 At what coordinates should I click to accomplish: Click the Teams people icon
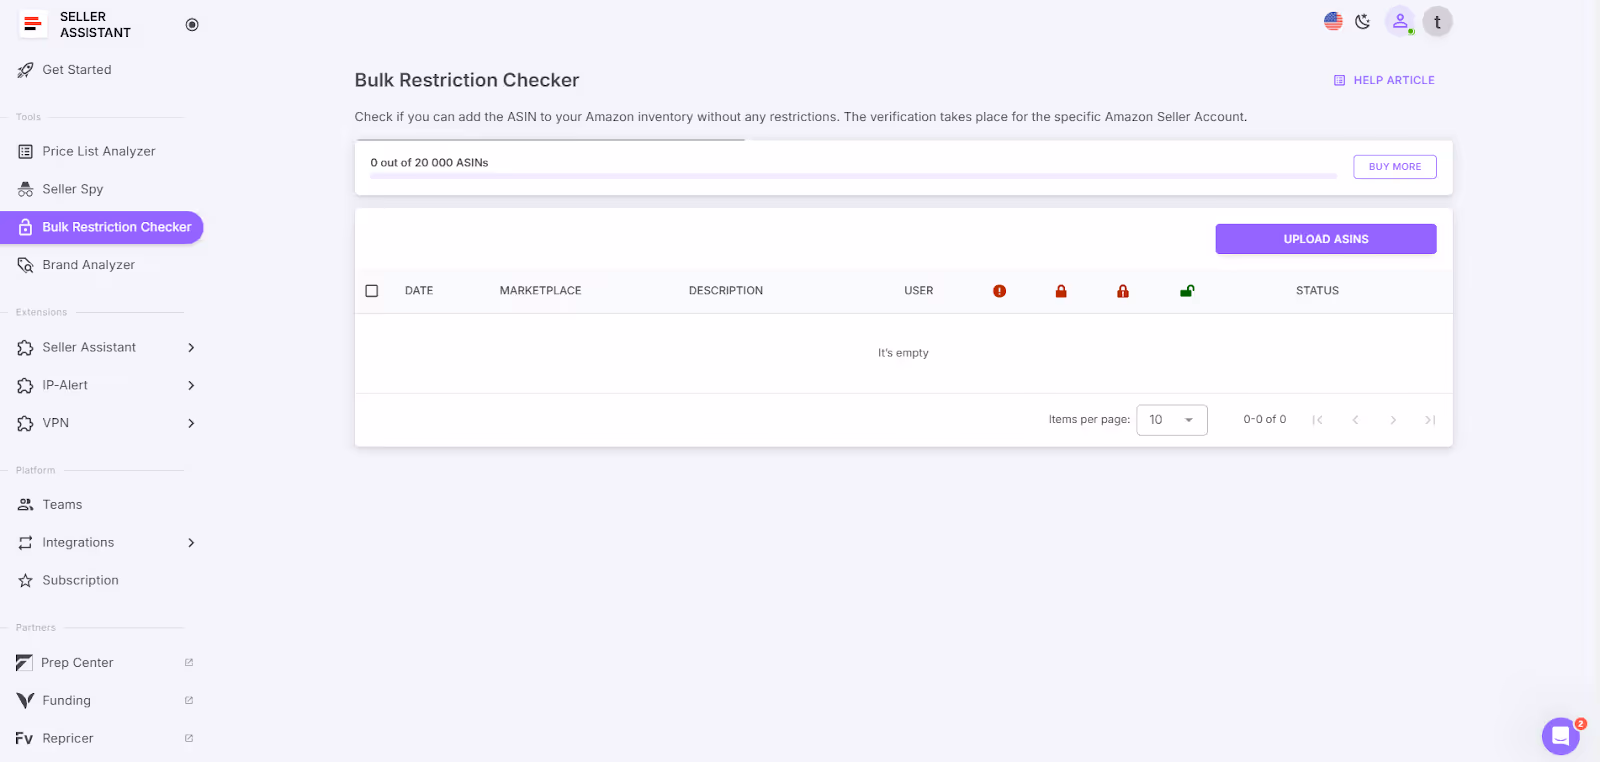26,505
